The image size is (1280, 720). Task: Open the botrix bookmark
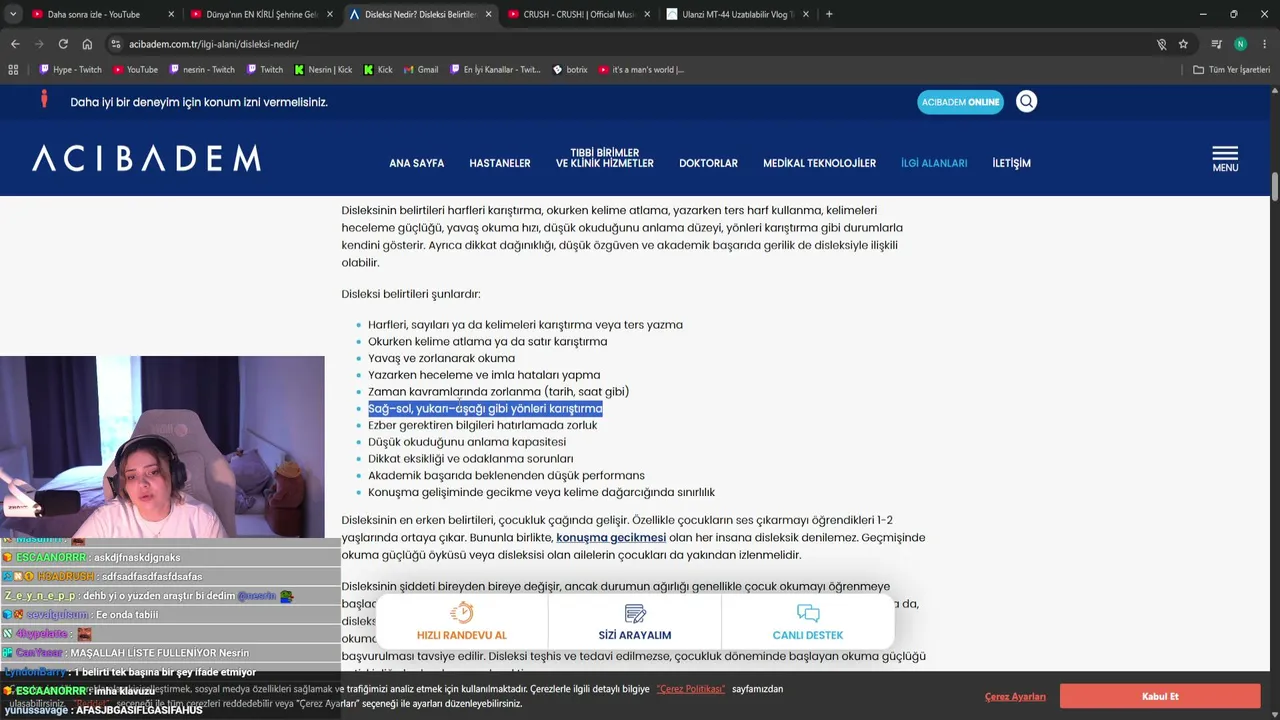(x=570, y=70)
